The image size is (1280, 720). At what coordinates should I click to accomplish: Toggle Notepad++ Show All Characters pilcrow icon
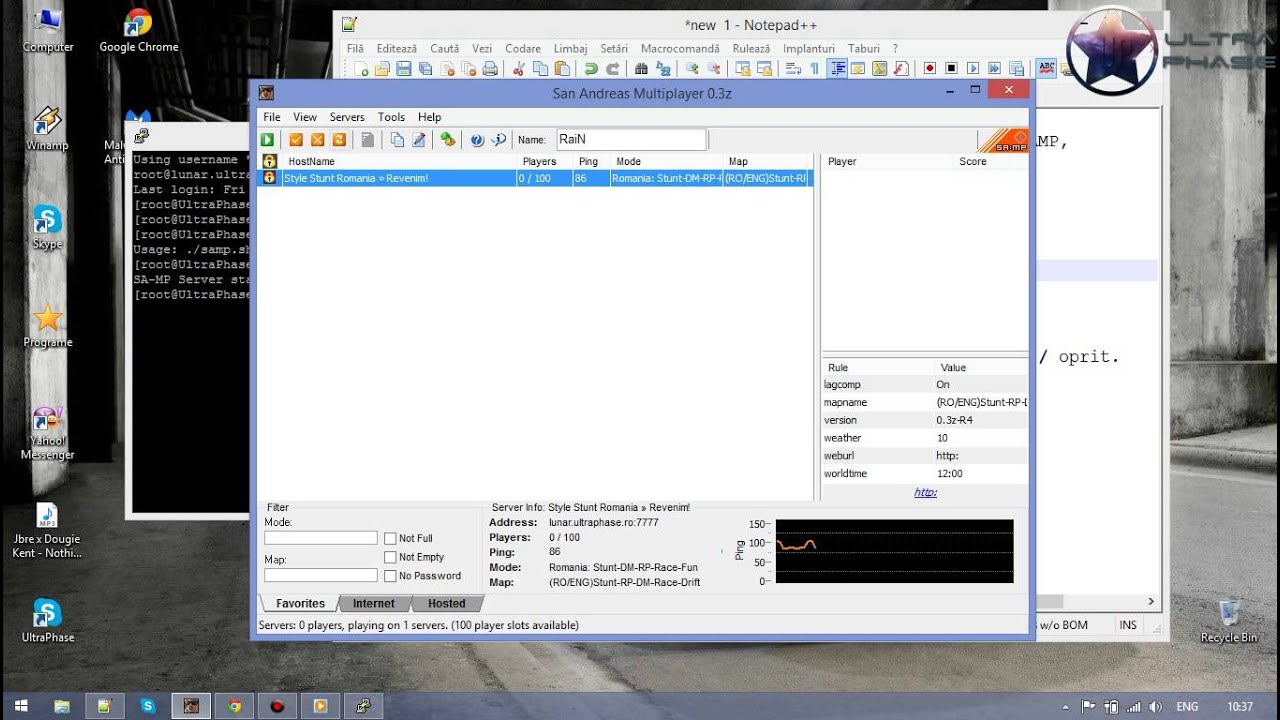814,69
